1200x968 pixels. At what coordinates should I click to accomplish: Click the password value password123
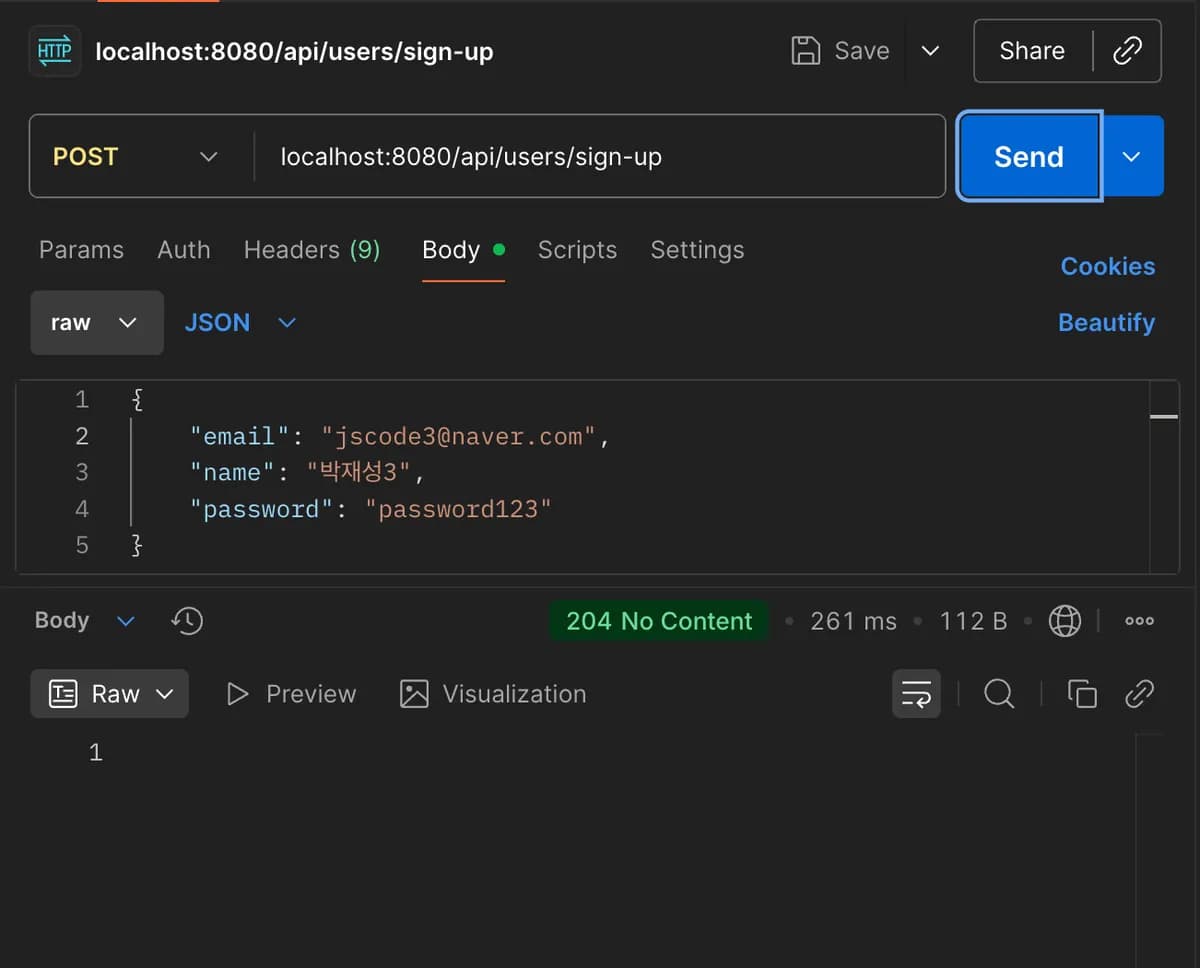(458, 509)
